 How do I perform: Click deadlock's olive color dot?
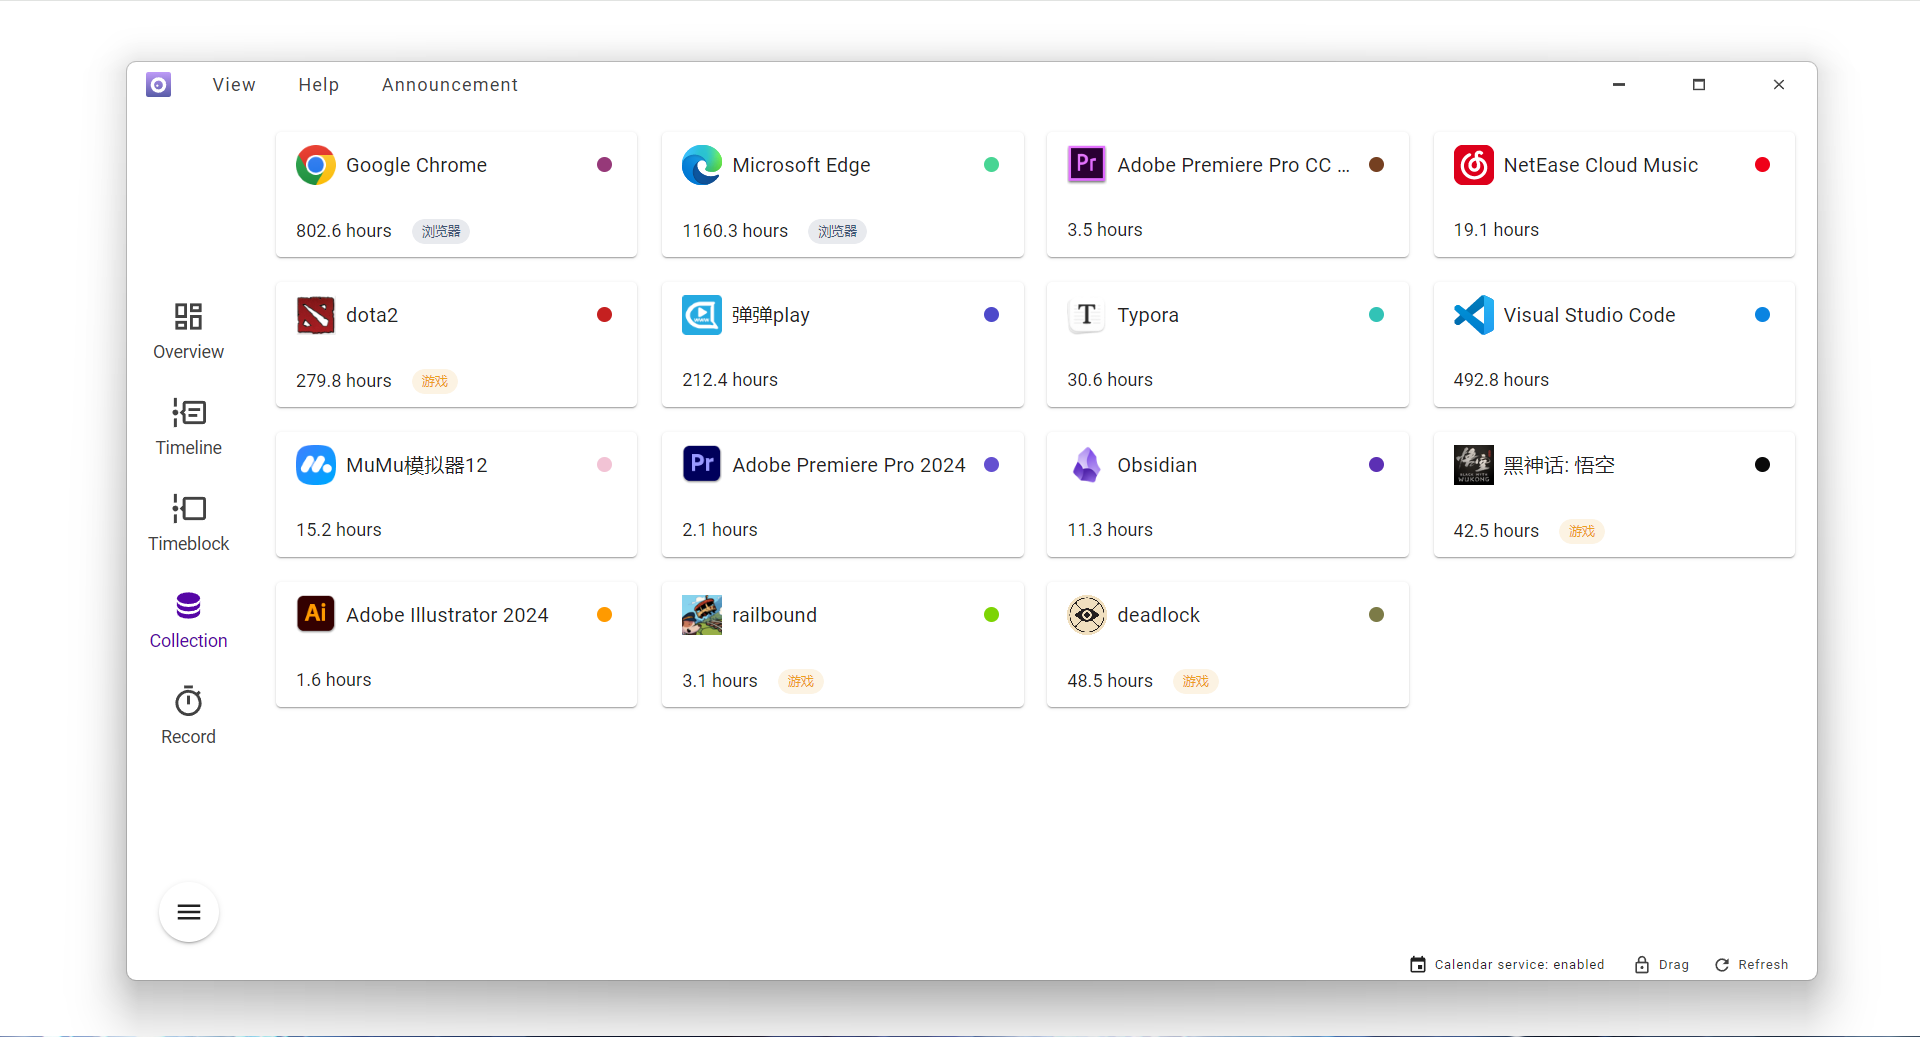coord(1376,615)
